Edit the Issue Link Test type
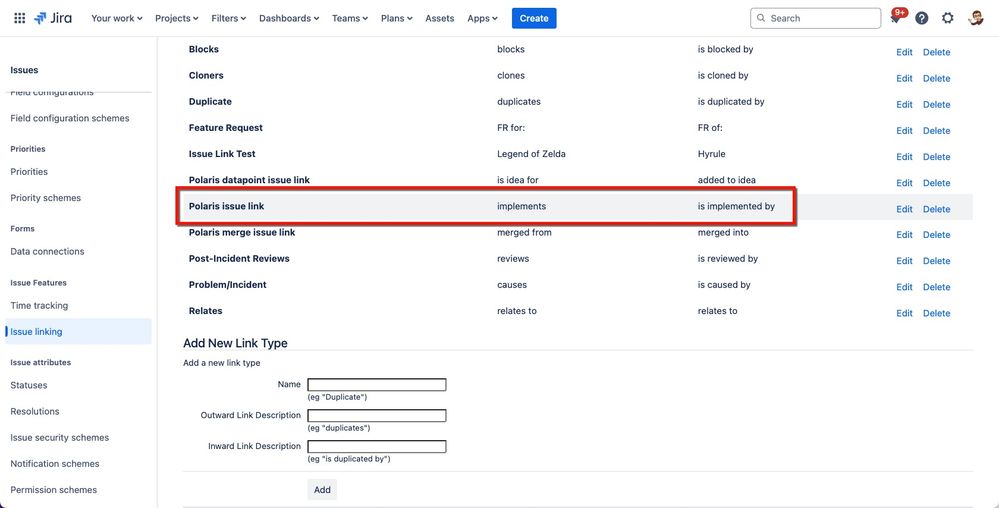This screenshot has height=508, width=999. click(x=904, y=157)
